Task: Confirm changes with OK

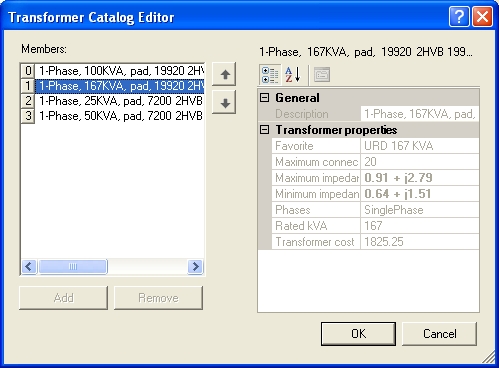Action: point(358,334)
